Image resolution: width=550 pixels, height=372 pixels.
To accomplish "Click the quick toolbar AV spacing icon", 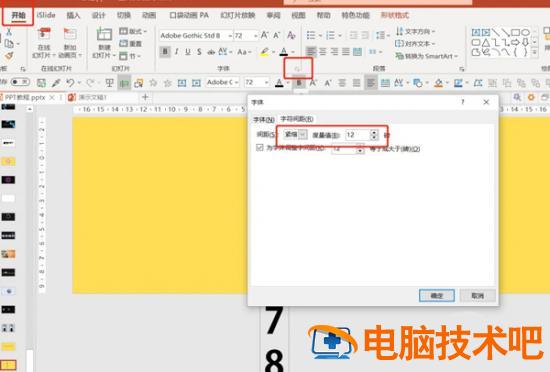I will point(398,83).
